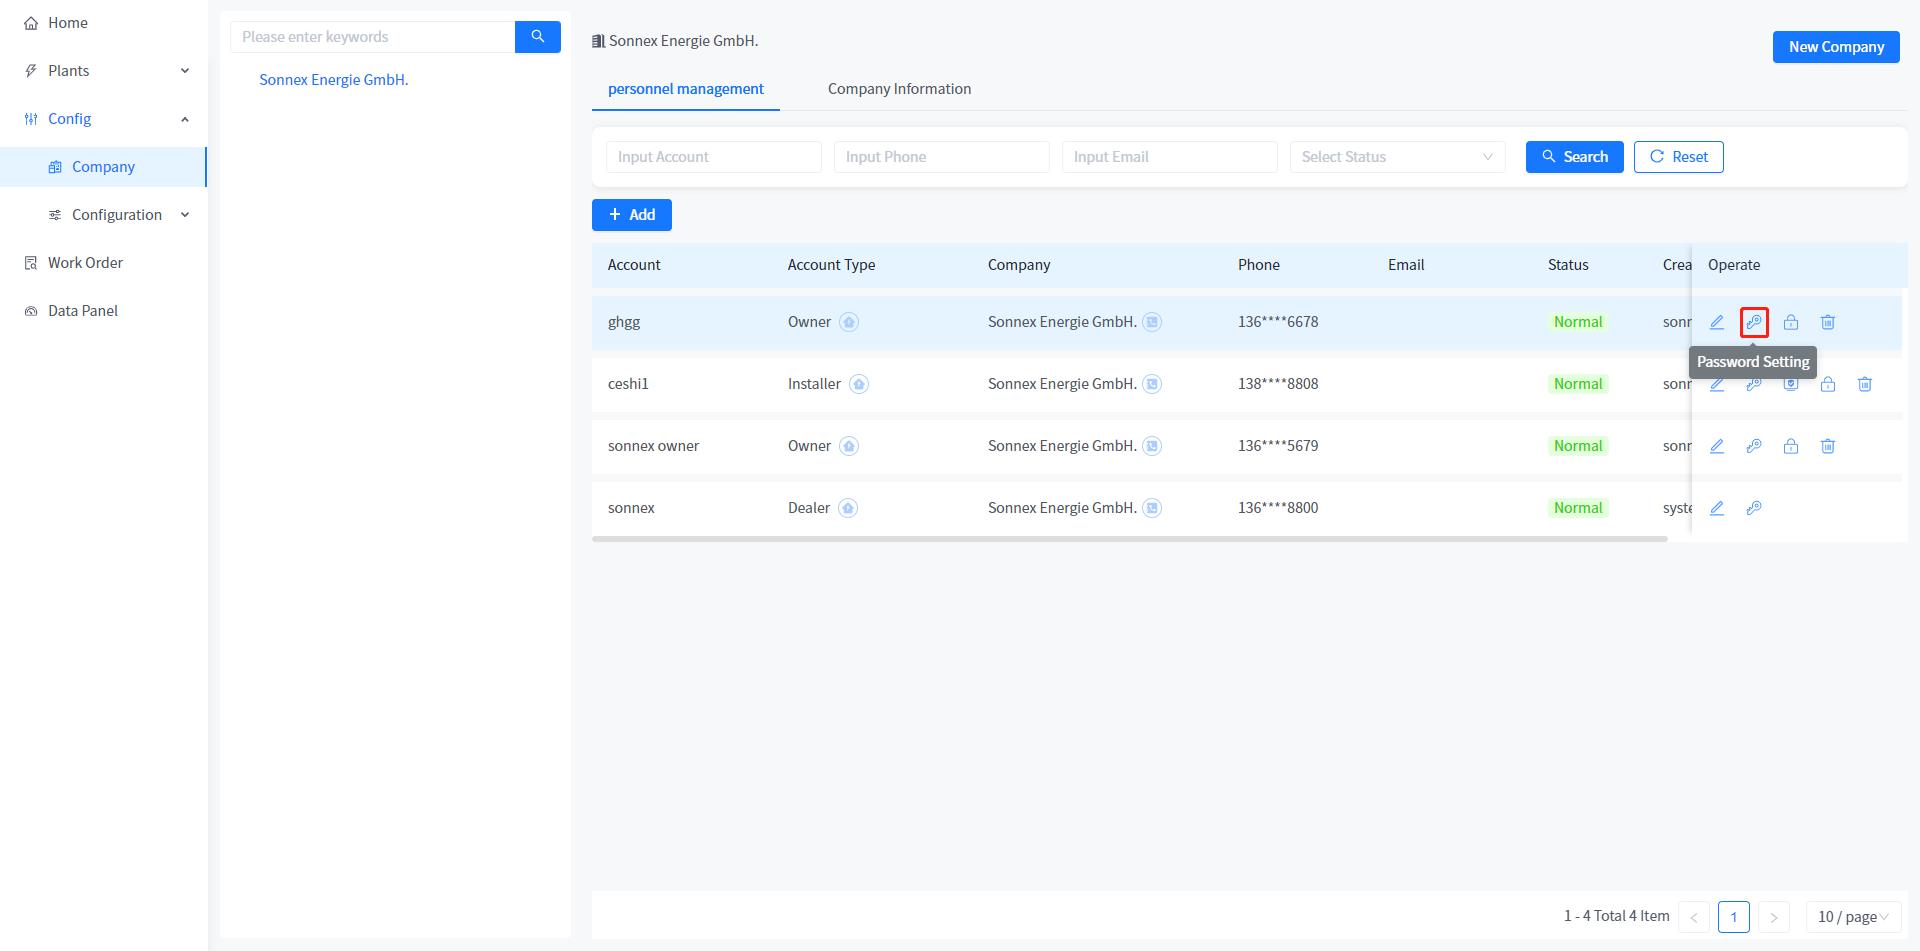Expand the Plants menu in the sidebar

104,71
